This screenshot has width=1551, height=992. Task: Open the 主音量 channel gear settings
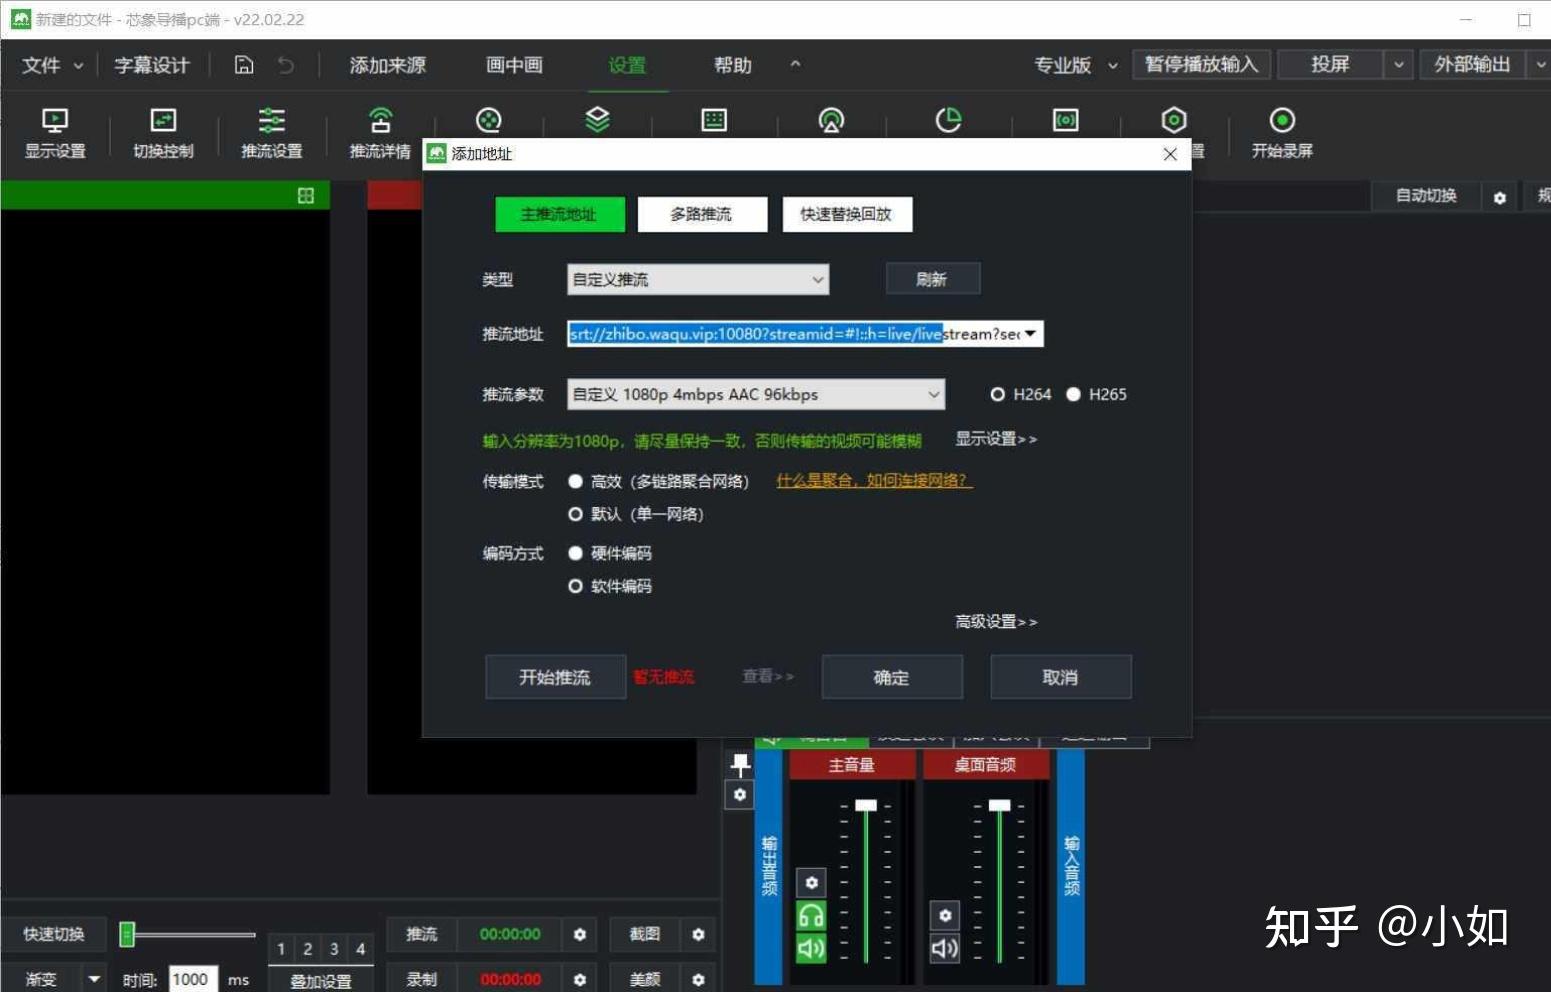click(811, 882)
